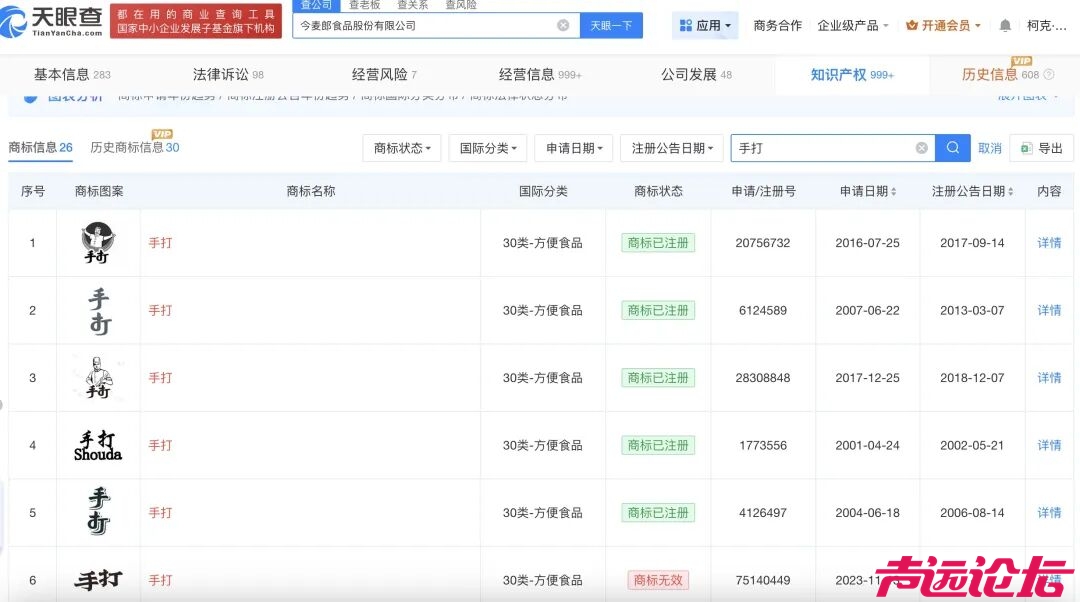Expand the 商标状态 filter dropdown

(x=402, y=148)
